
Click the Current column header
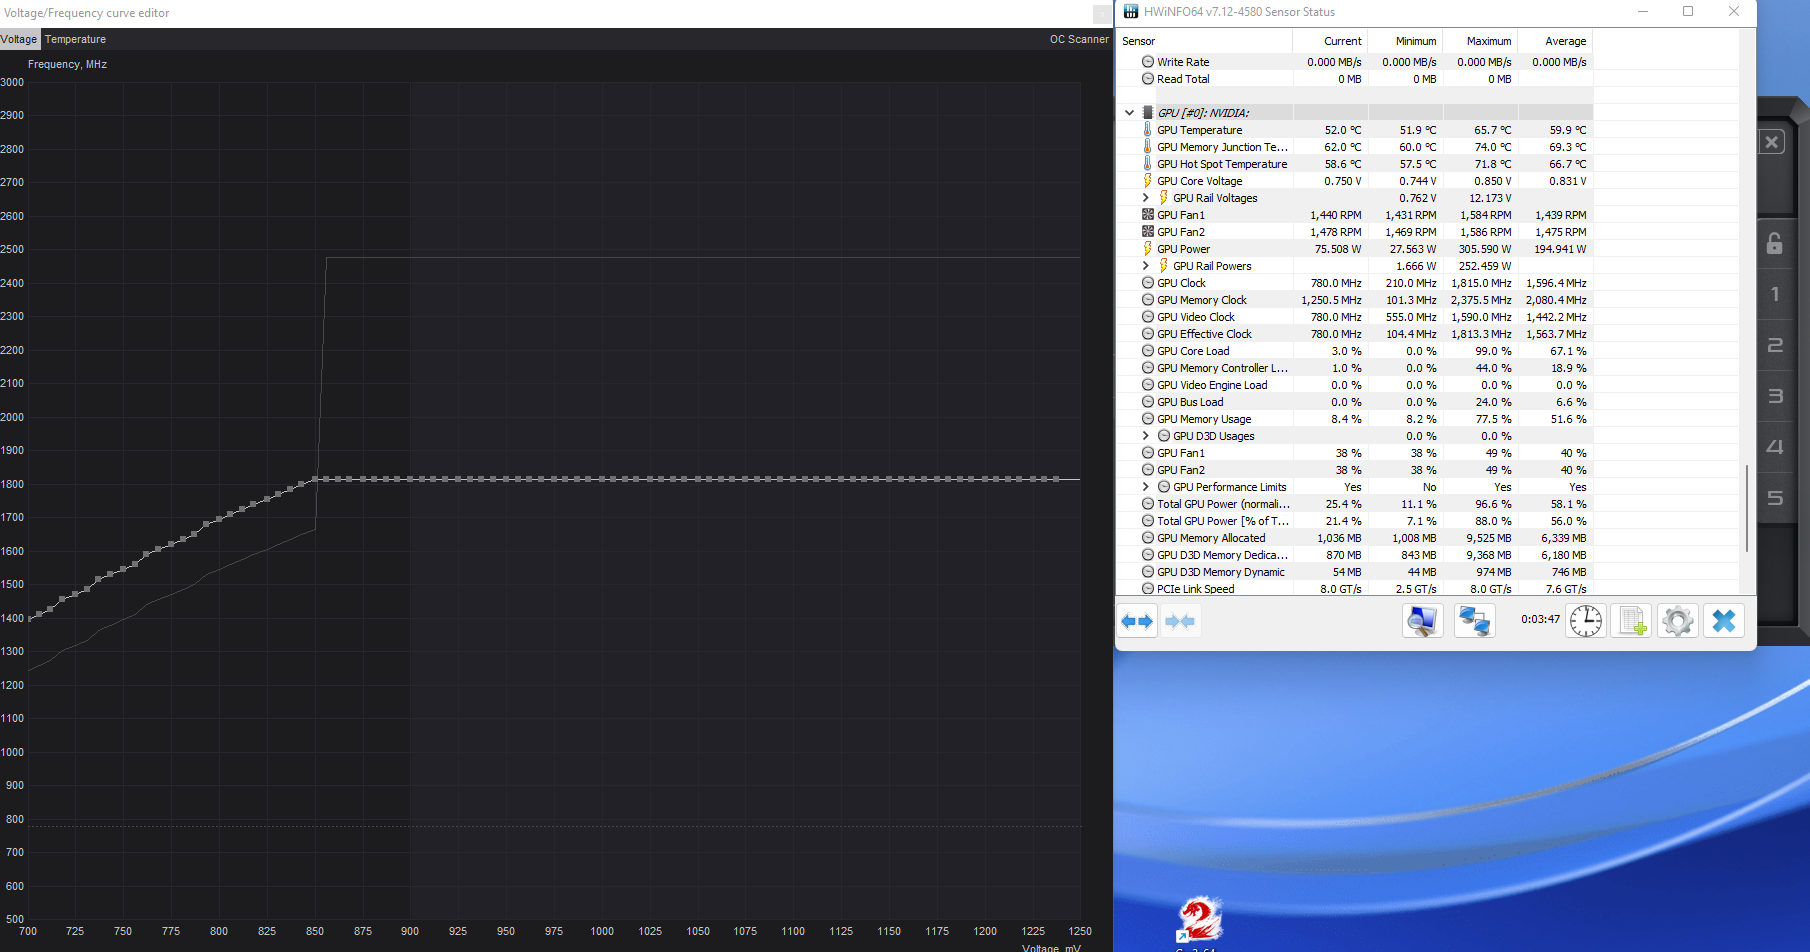tap(1330, 41)
